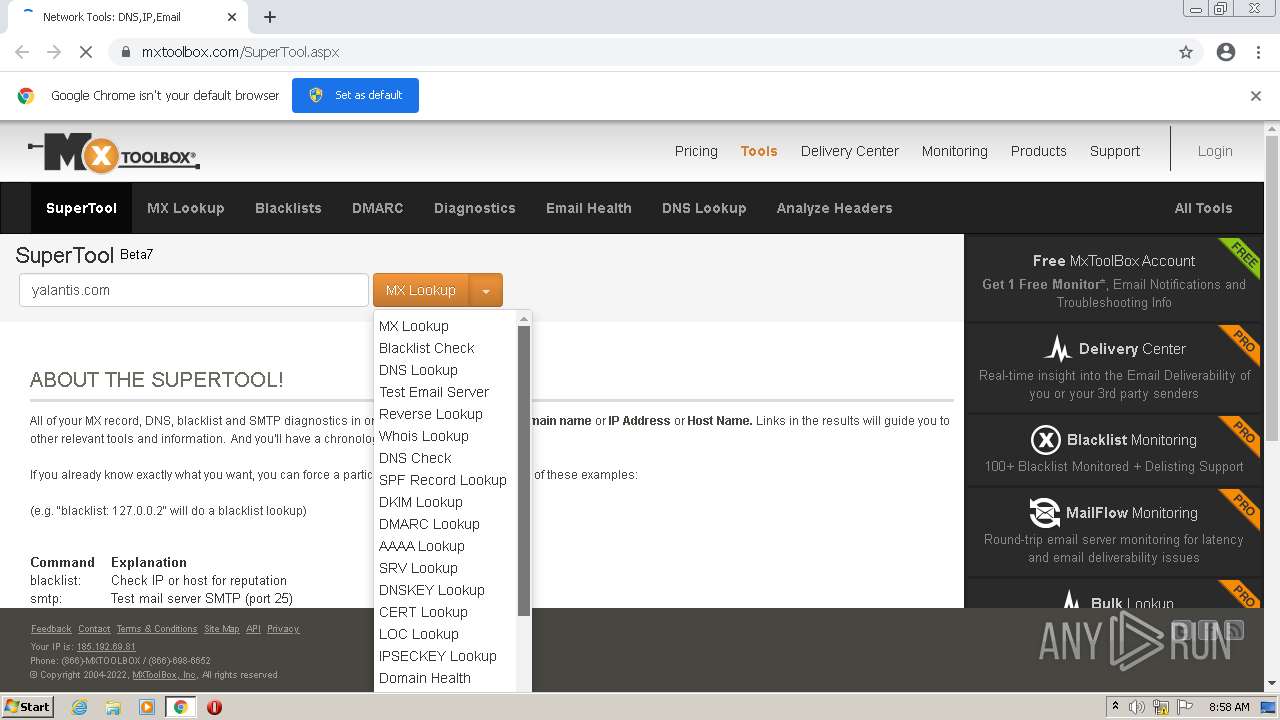Select MX Lookup from the dropdown list

point(414,326)
